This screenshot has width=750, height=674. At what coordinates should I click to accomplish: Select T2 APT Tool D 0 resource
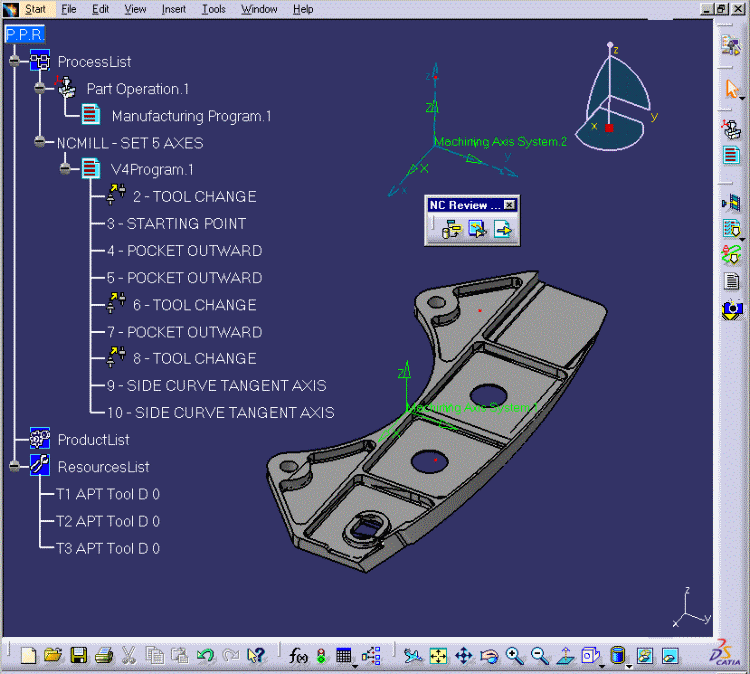pyautogui.click(x=107, y=521)
